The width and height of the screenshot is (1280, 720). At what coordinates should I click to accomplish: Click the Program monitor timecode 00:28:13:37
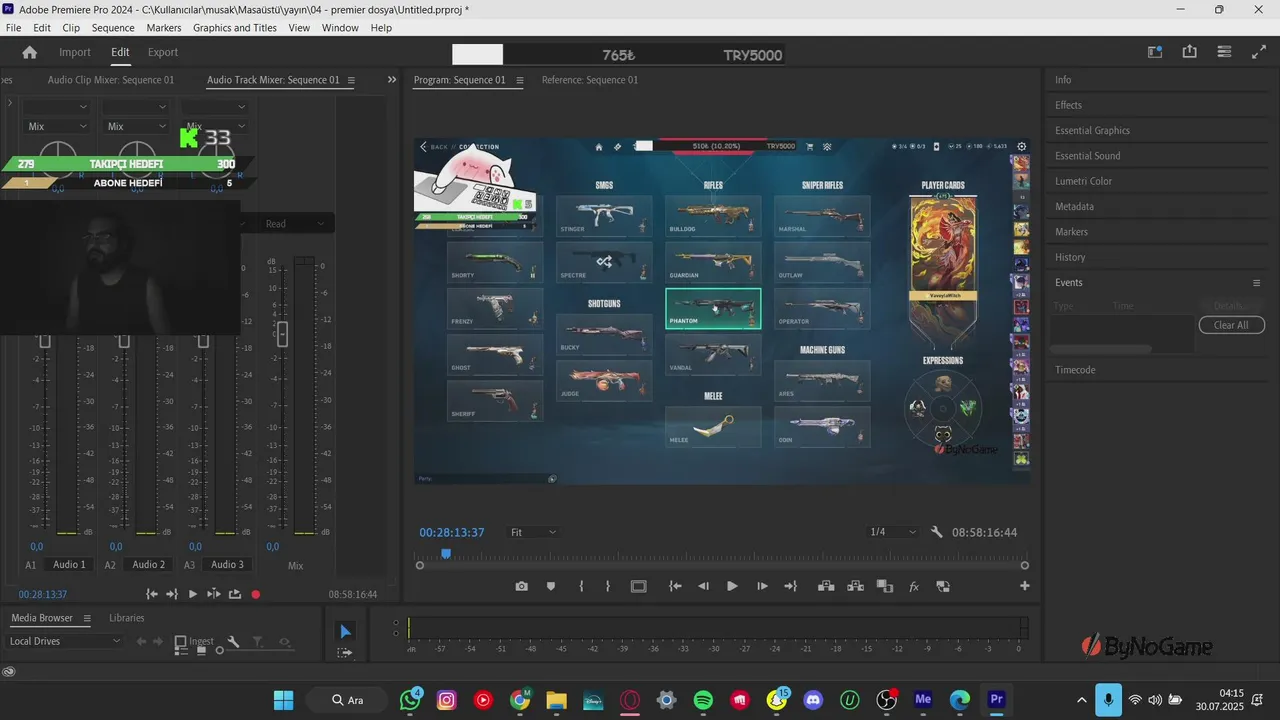(x=452, y=532)
